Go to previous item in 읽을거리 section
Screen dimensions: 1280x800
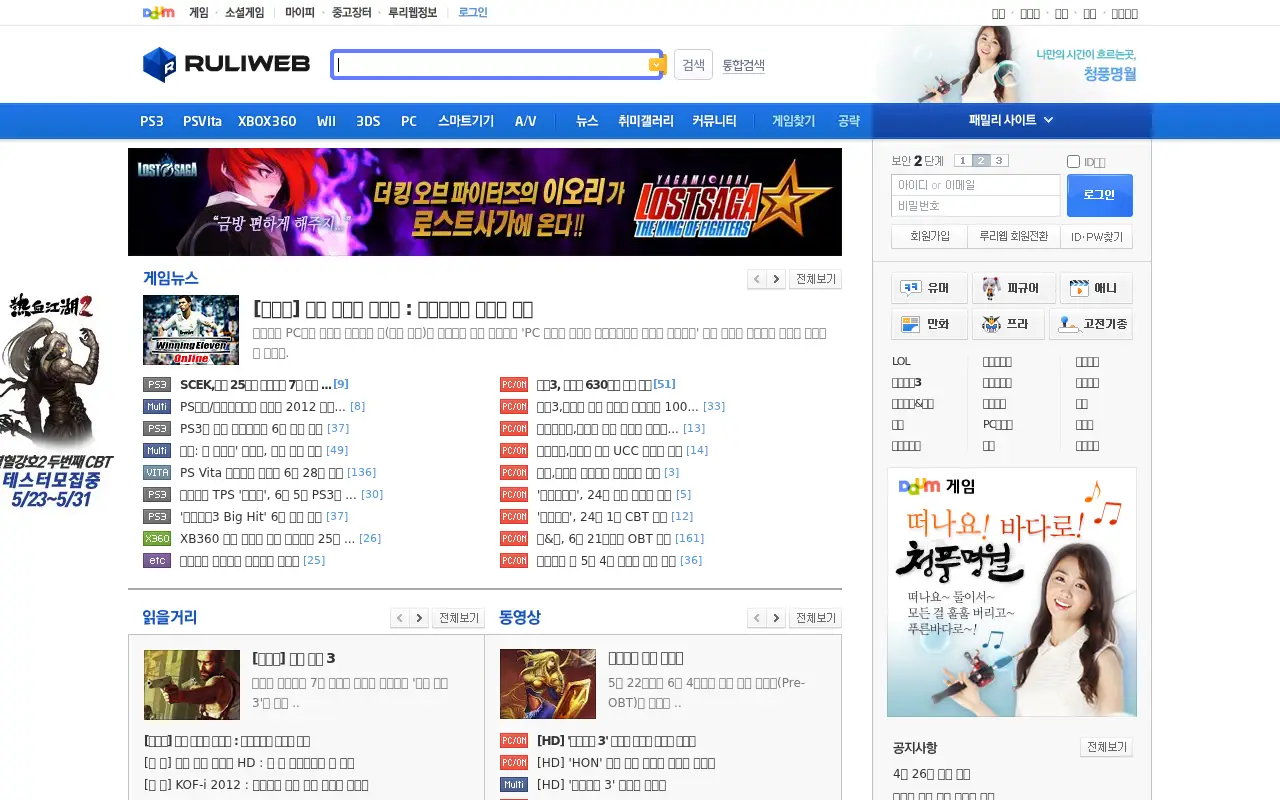(x=400, y=618)
